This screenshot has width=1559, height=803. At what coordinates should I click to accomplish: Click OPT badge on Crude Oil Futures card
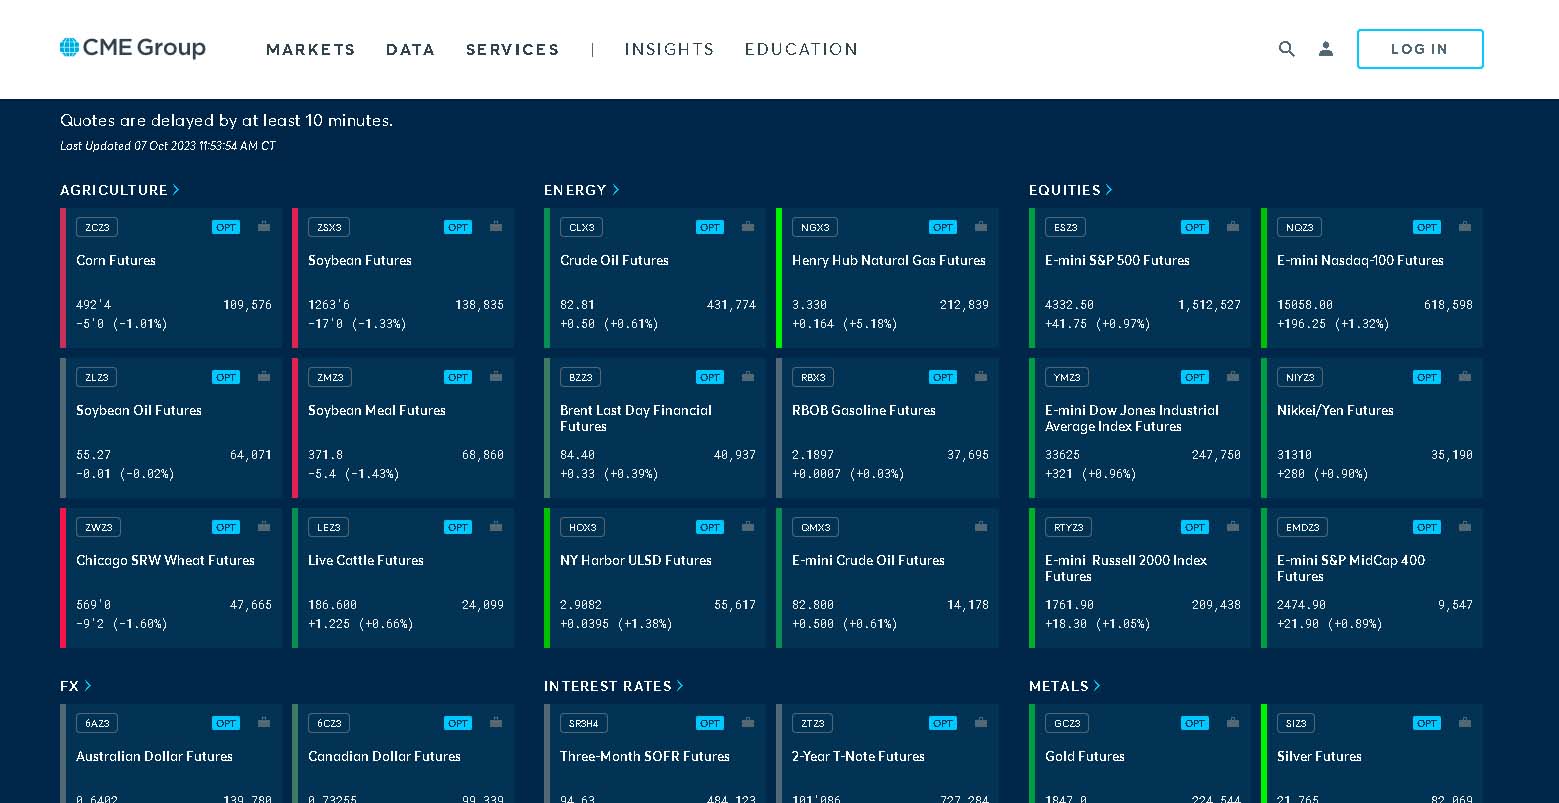click(710, 227)
